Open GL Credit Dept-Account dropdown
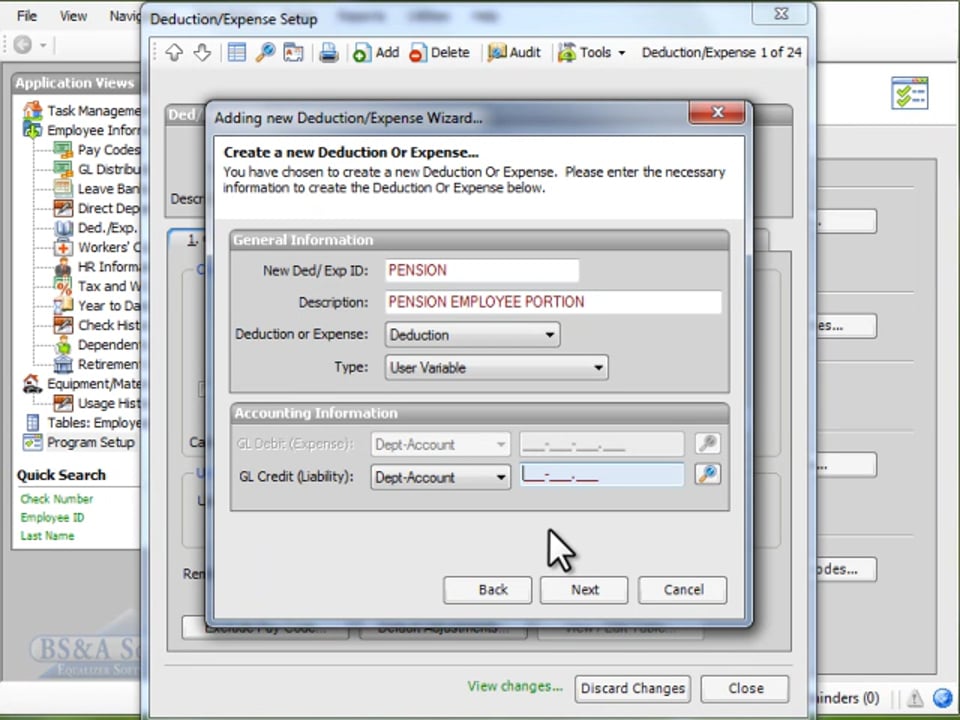The width and height of the screenshot is (960, 720). [440, 478]
